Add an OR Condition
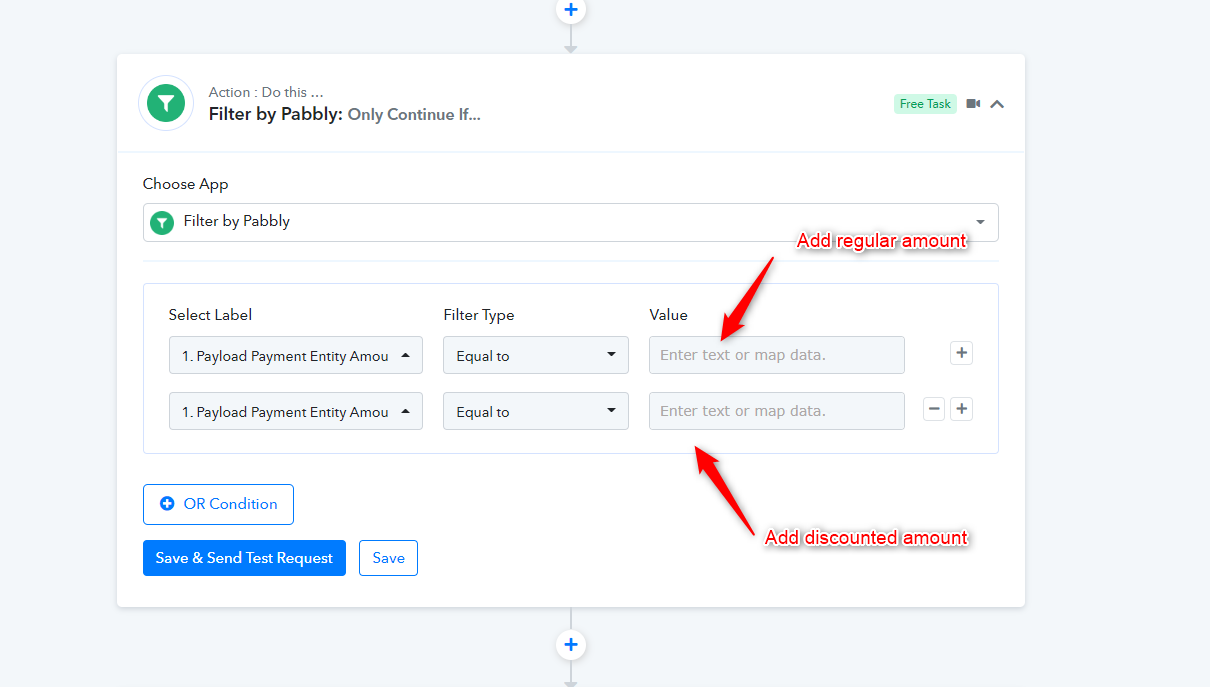This screenshot has height=687, width=1210. tap(218, 504)
